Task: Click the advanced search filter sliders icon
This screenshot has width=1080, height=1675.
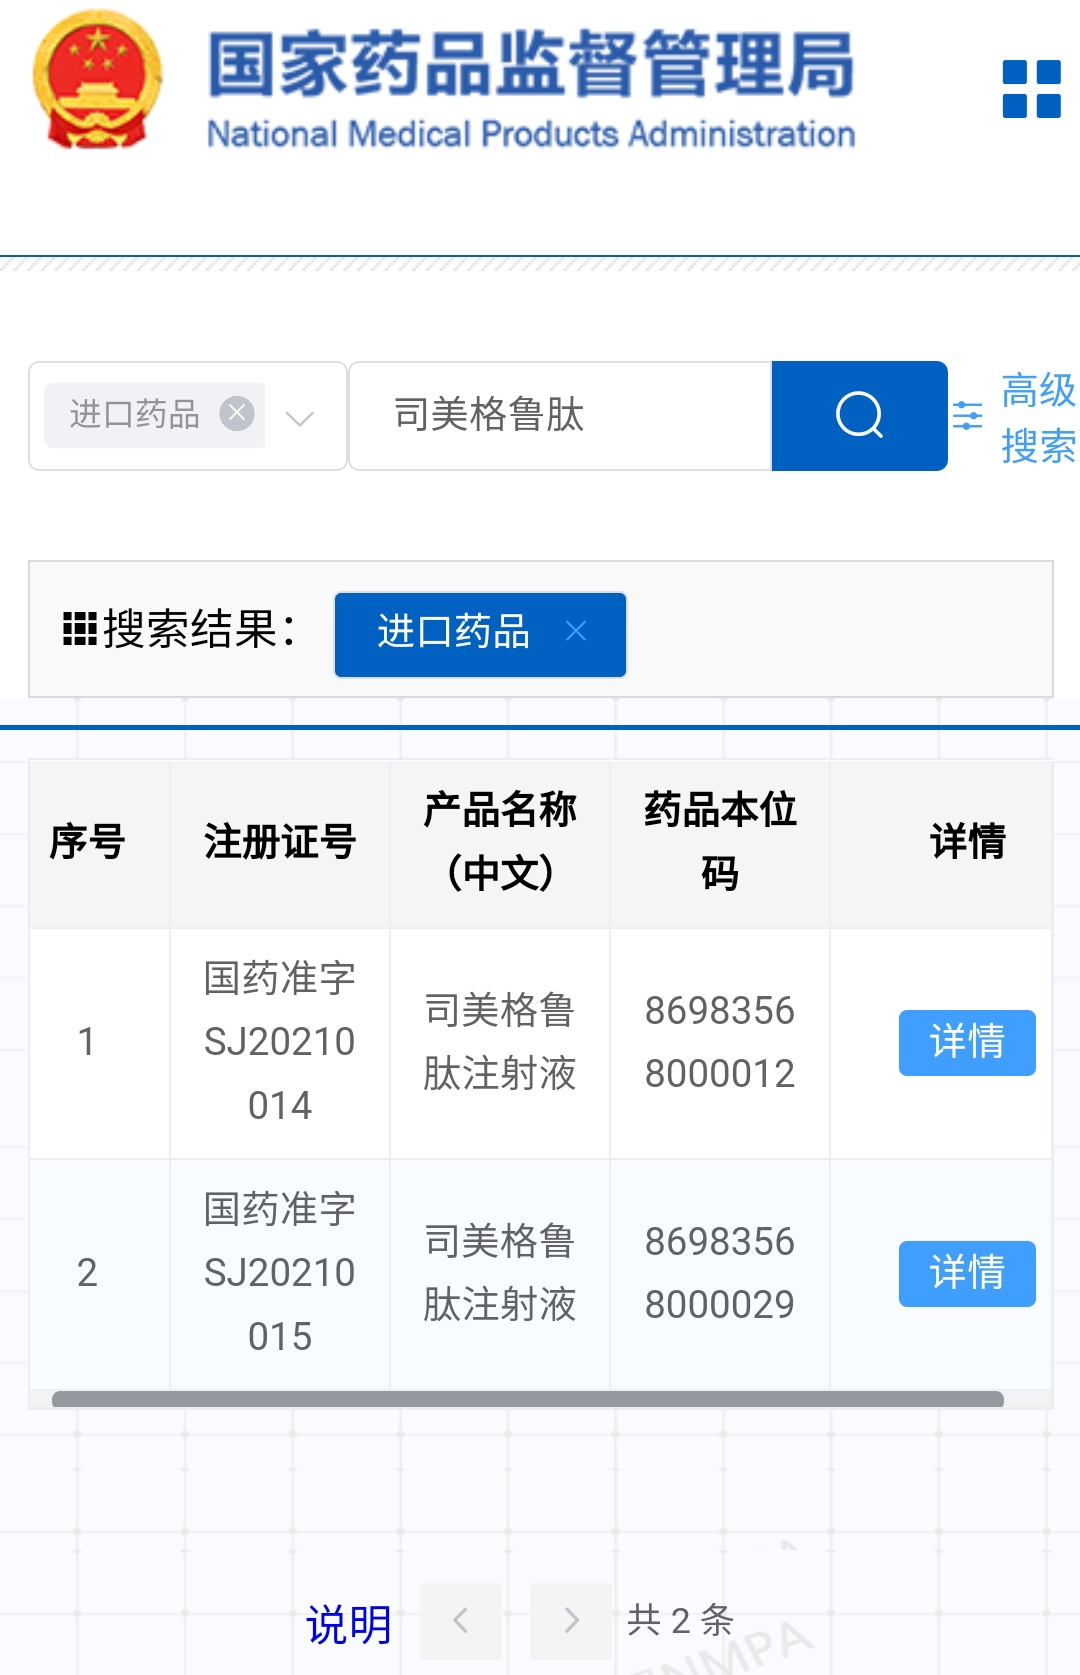Action: coord(967,415)
